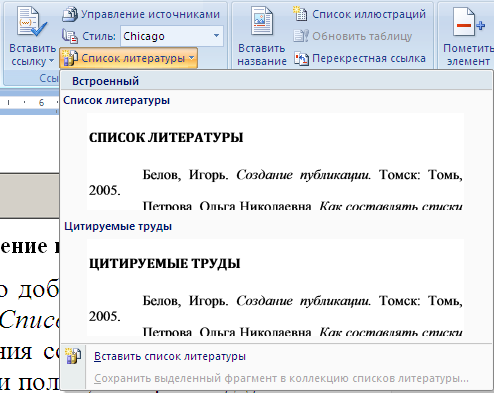Click the horizontal ruler near mark 6
The image size is (494, 393).
41,102
